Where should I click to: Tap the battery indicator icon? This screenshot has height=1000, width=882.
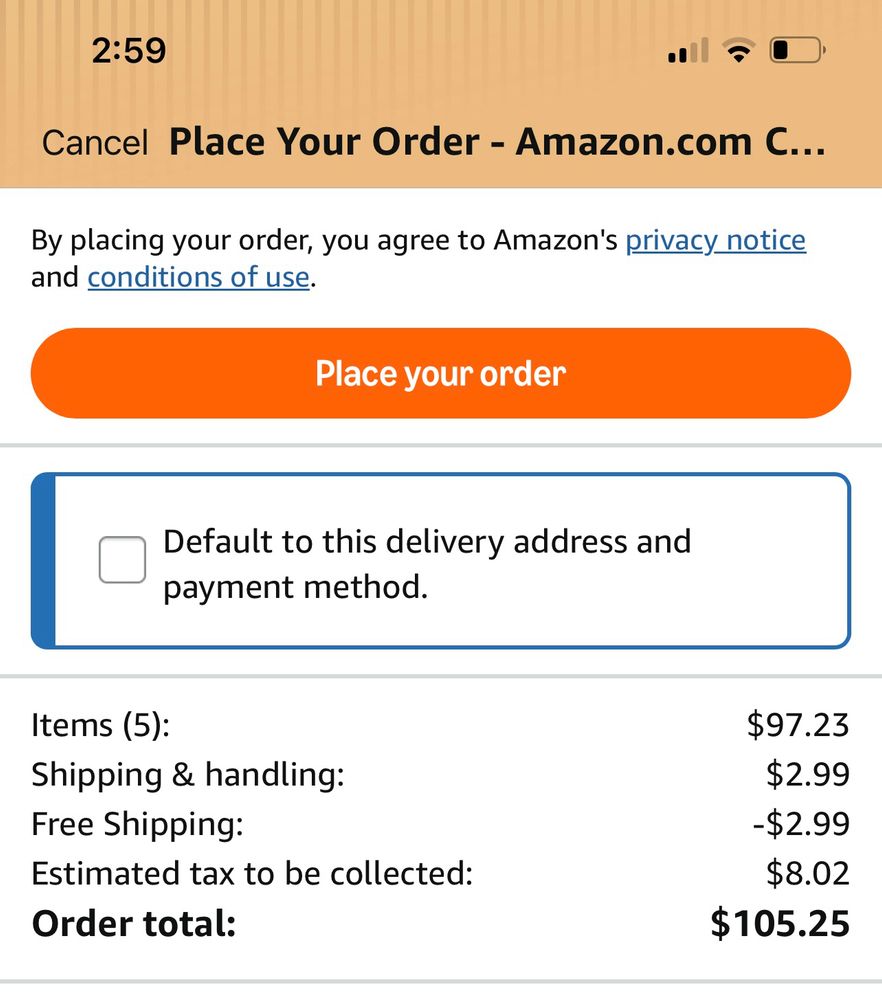(x=798, y=50)
